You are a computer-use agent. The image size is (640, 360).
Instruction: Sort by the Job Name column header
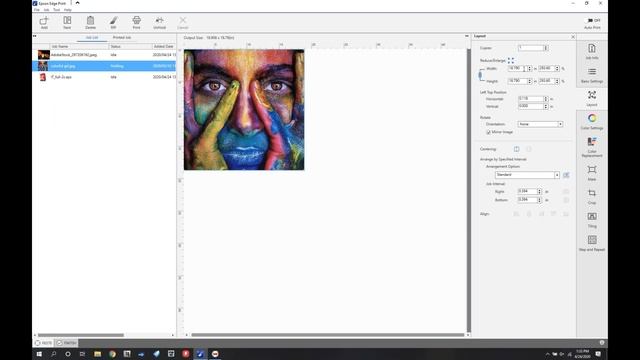pyautogui.click(x=79, y=47)
